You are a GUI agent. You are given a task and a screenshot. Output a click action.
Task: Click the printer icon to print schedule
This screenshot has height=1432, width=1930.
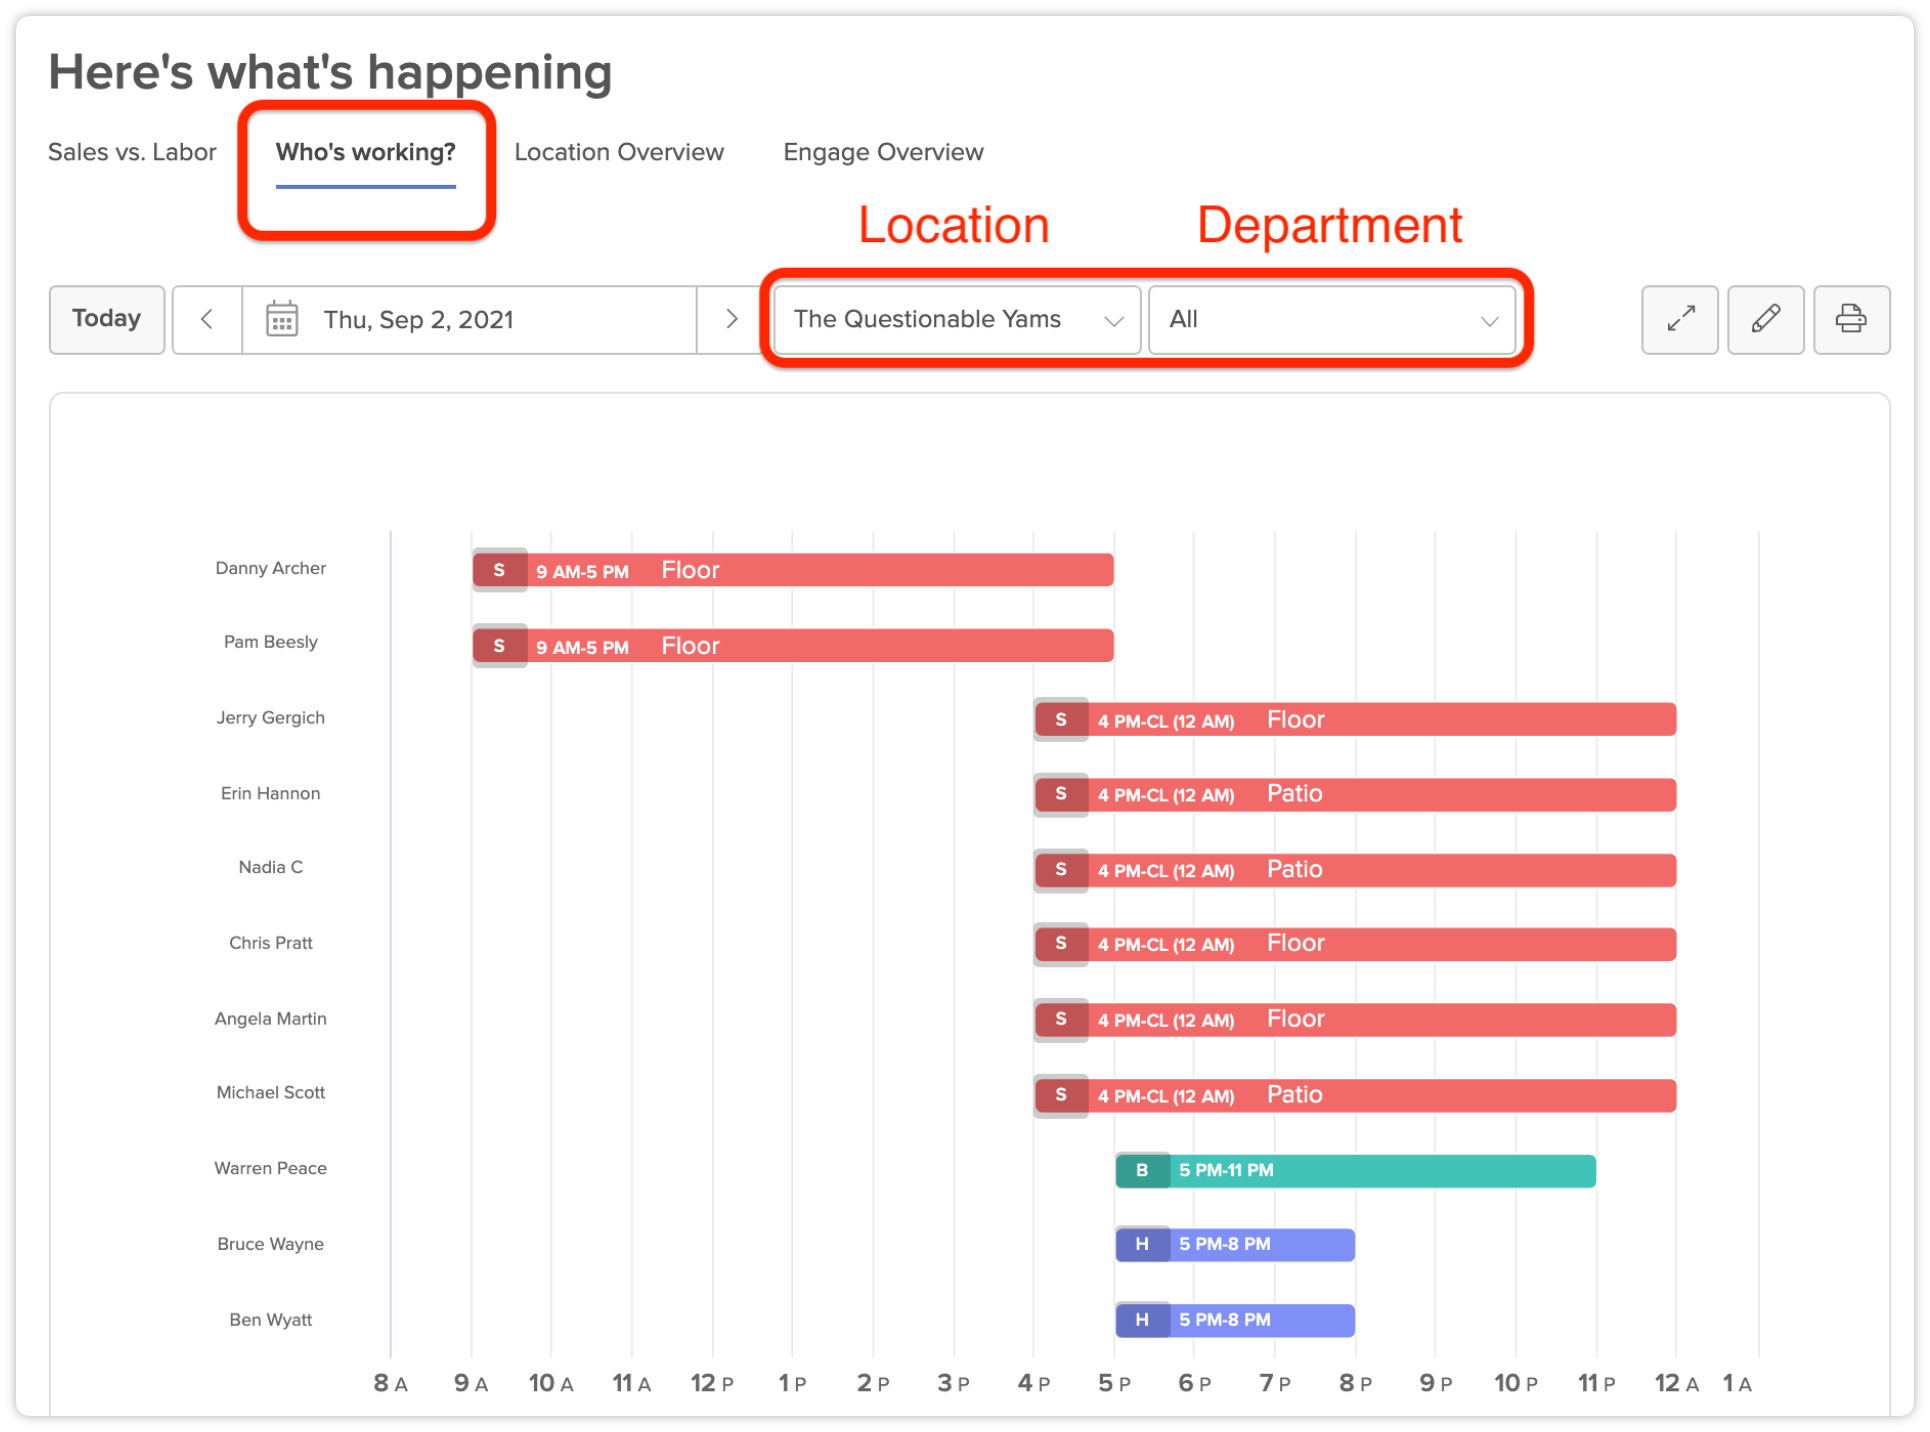[1851, 320]
